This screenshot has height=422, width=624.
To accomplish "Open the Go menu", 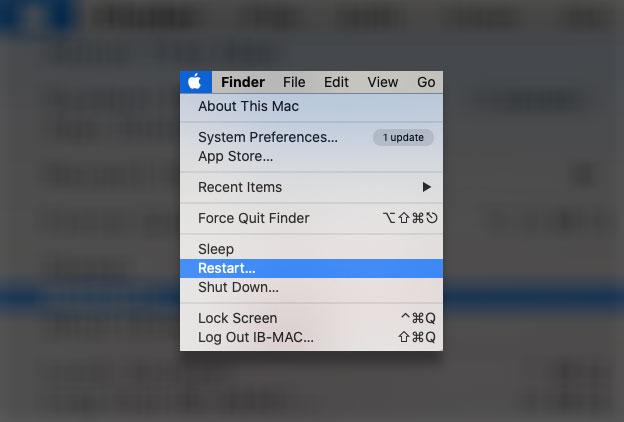I will pos(426,82).
